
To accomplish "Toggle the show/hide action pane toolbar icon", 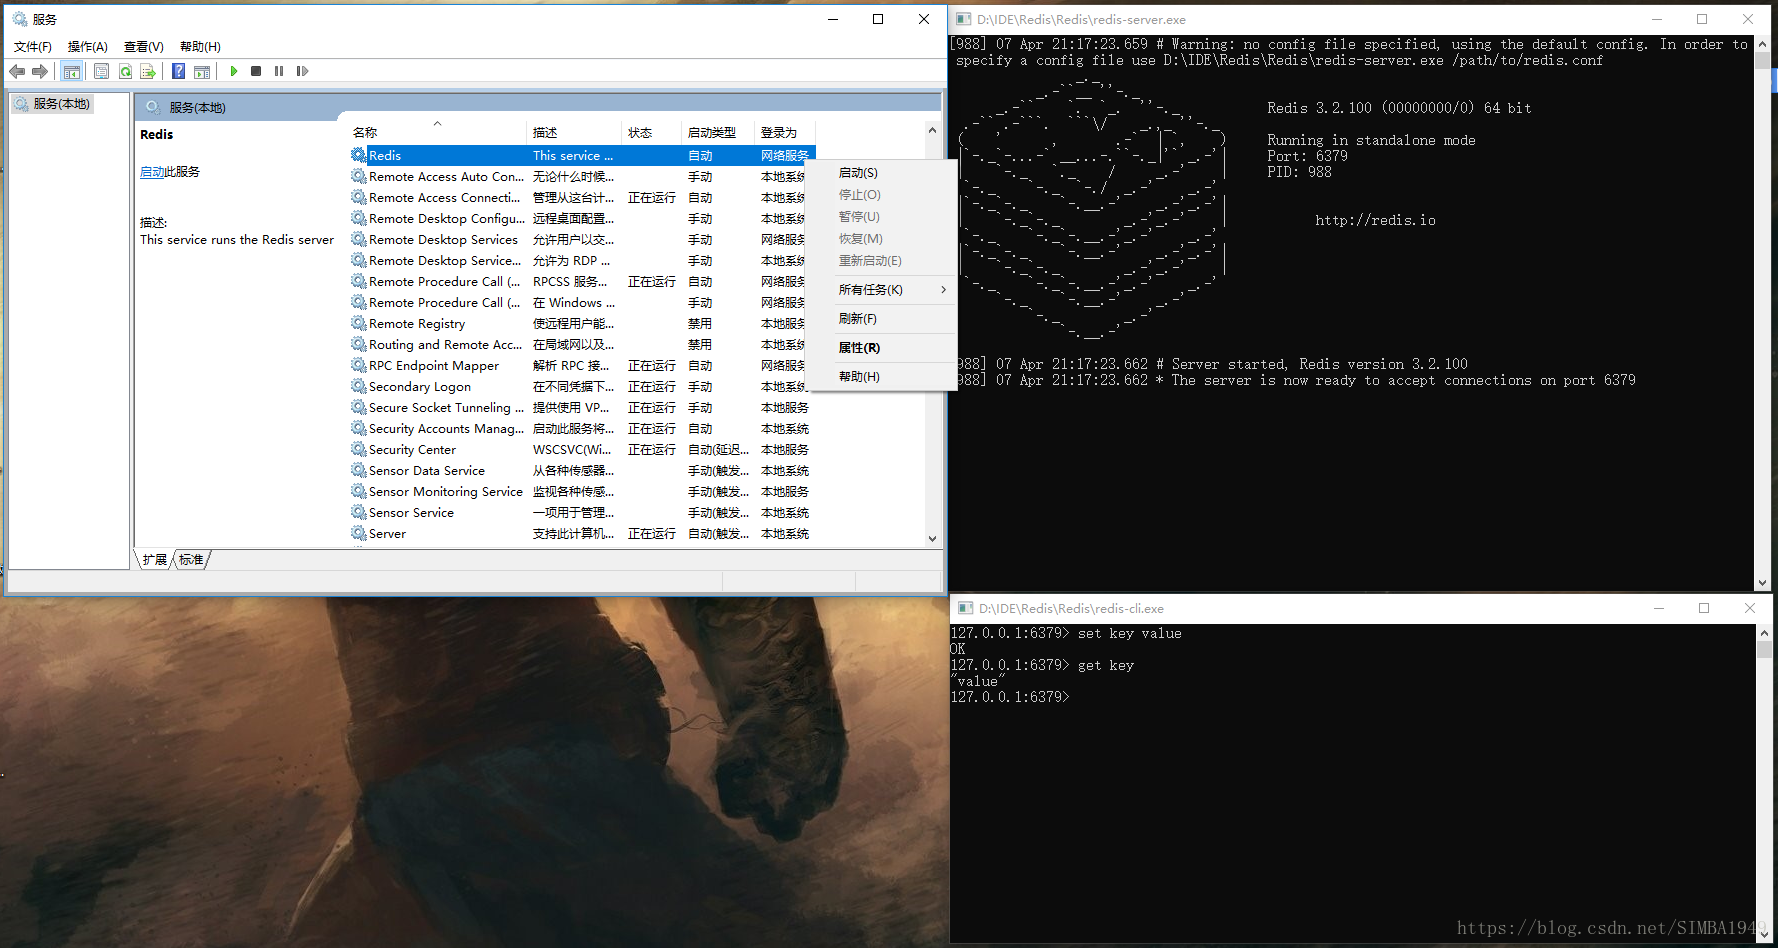I will coord(202,71).
